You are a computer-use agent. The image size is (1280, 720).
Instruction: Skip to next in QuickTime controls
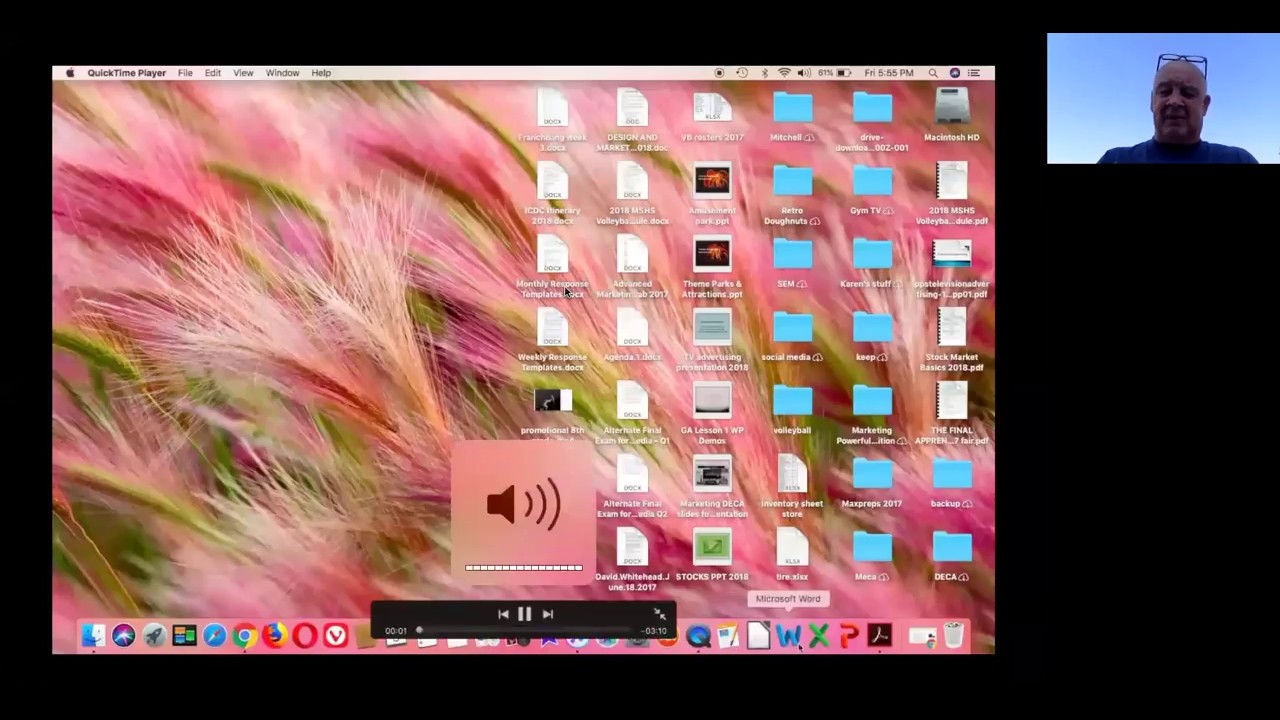click(547, 614)
